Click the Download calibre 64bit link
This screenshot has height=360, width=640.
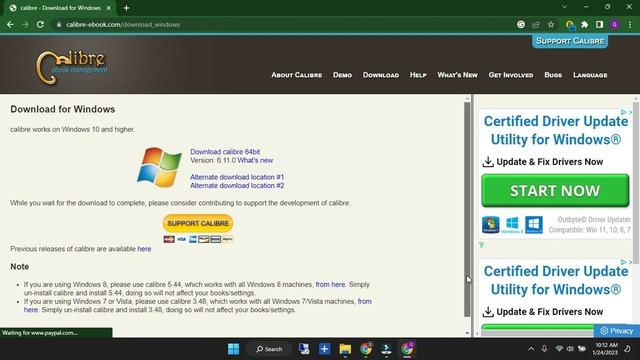(225, 152)
